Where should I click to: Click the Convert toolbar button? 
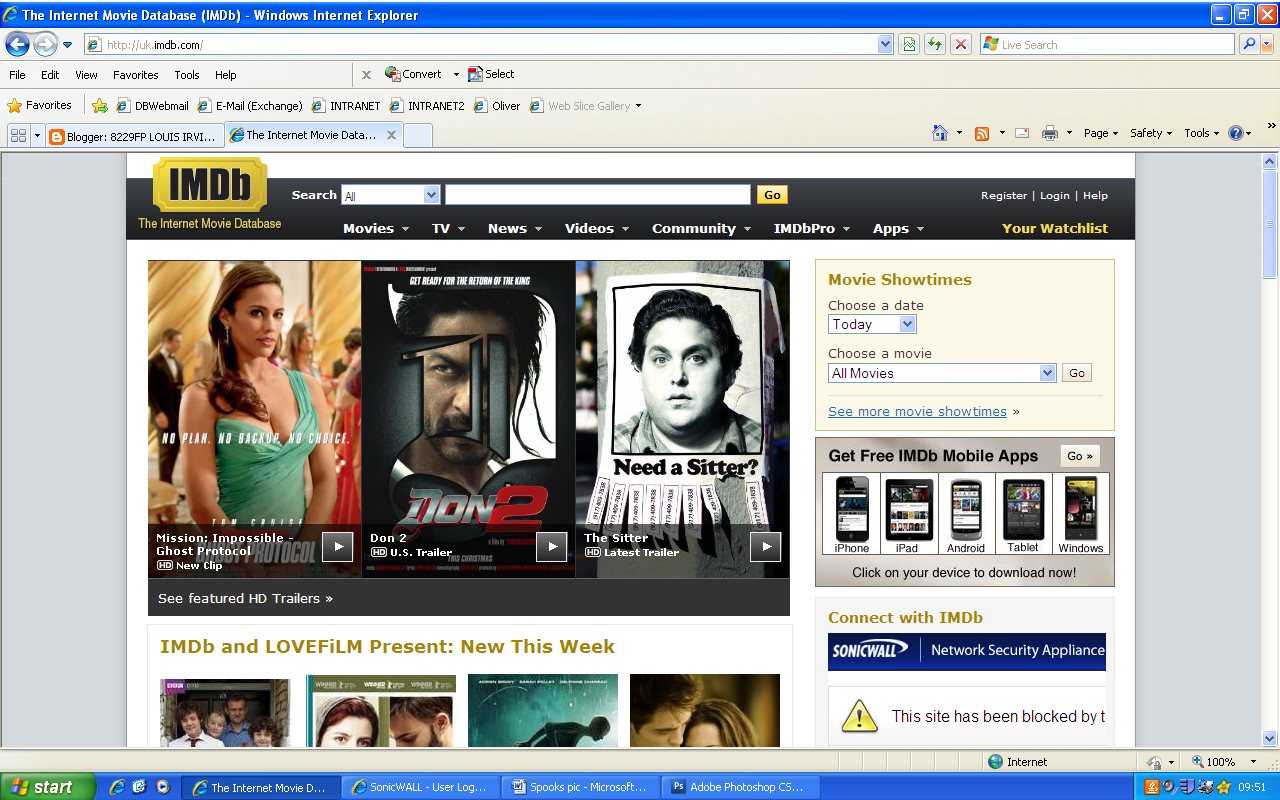[x=414, y=74]
